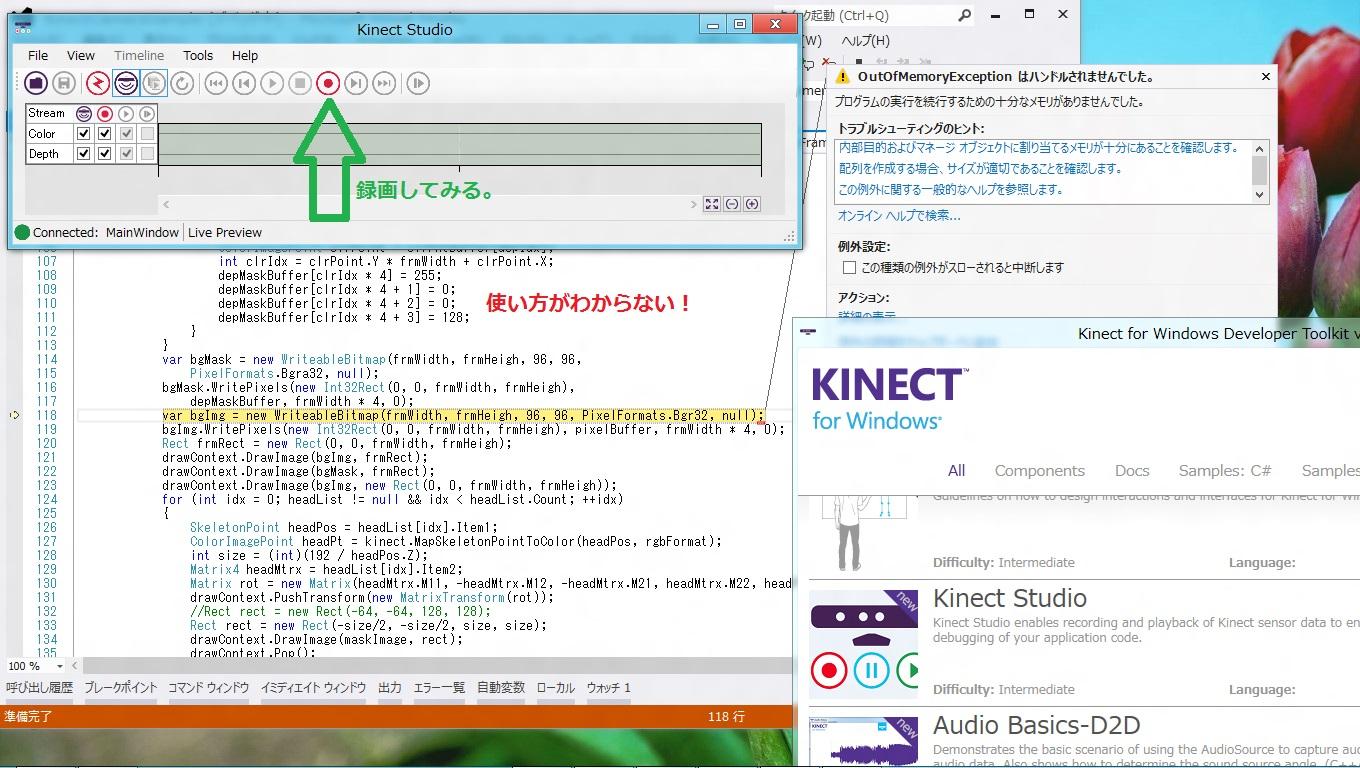Open the エラー一覧 panel tab
This screenshot has width=1360, height=768.
(439, 688)
